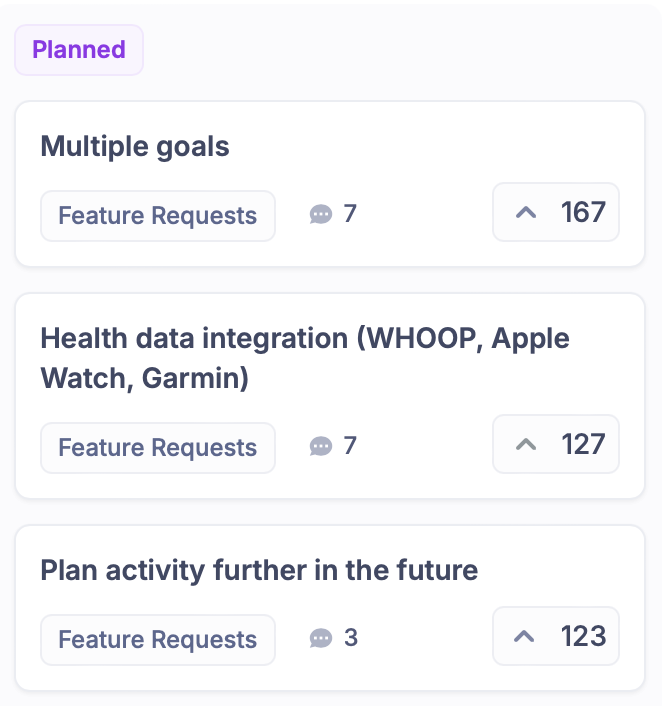Click comment count 7 on Health data integration
The width and height of the screenshot is (662, 706).
pos(350,445)
